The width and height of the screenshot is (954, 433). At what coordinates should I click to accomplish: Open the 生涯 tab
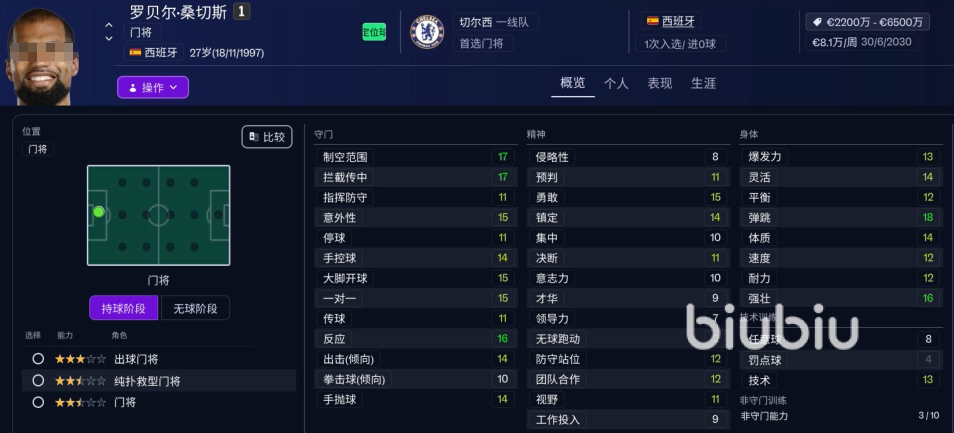[x=703, y=84]
